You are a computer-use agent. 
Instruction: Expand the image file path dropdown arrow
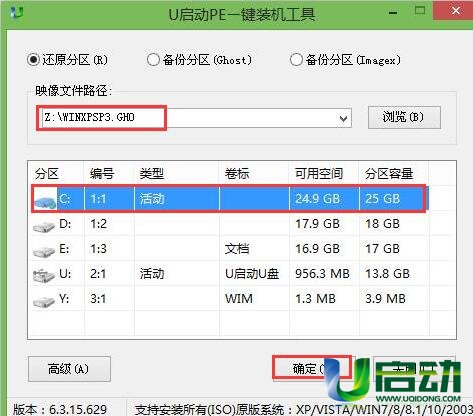pyautogui.click(x=343, y=118)
